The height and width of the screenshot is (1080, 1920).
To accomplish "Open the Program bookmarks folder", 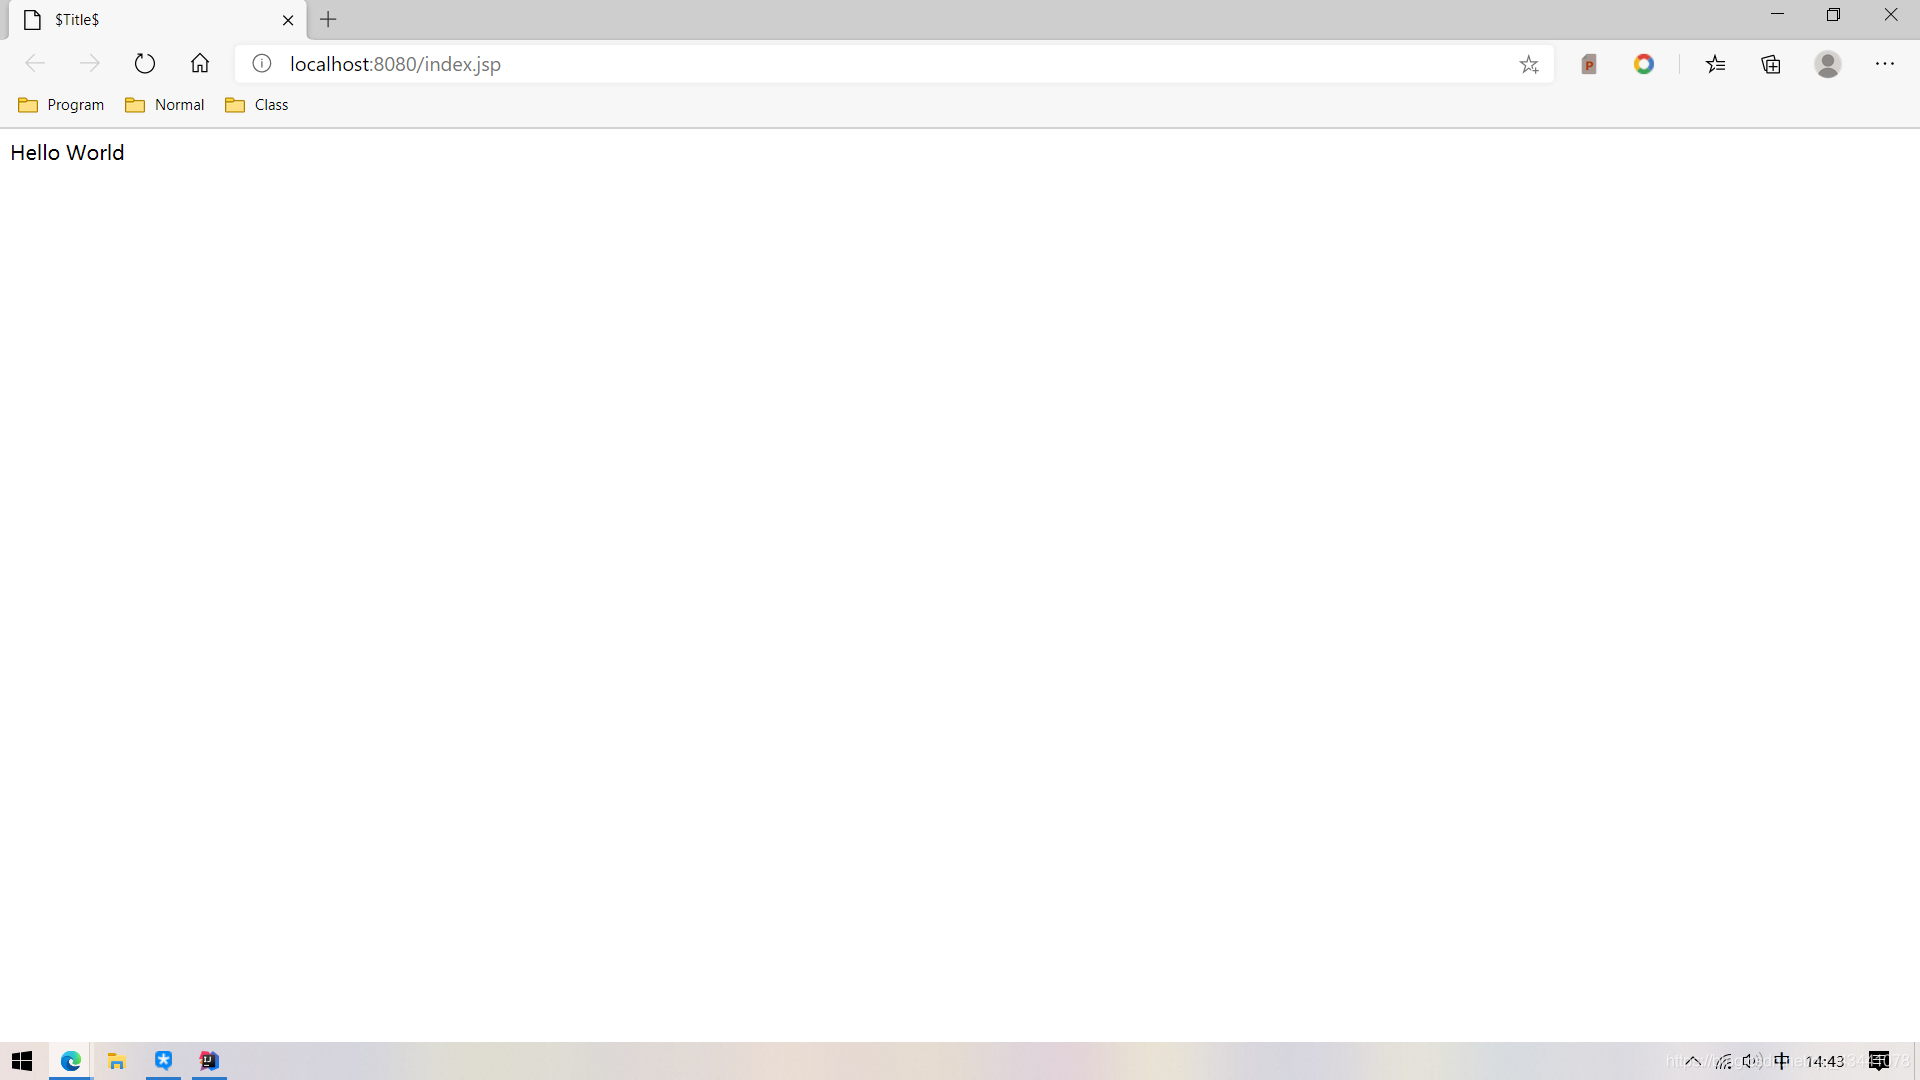I will pos(62,104).
